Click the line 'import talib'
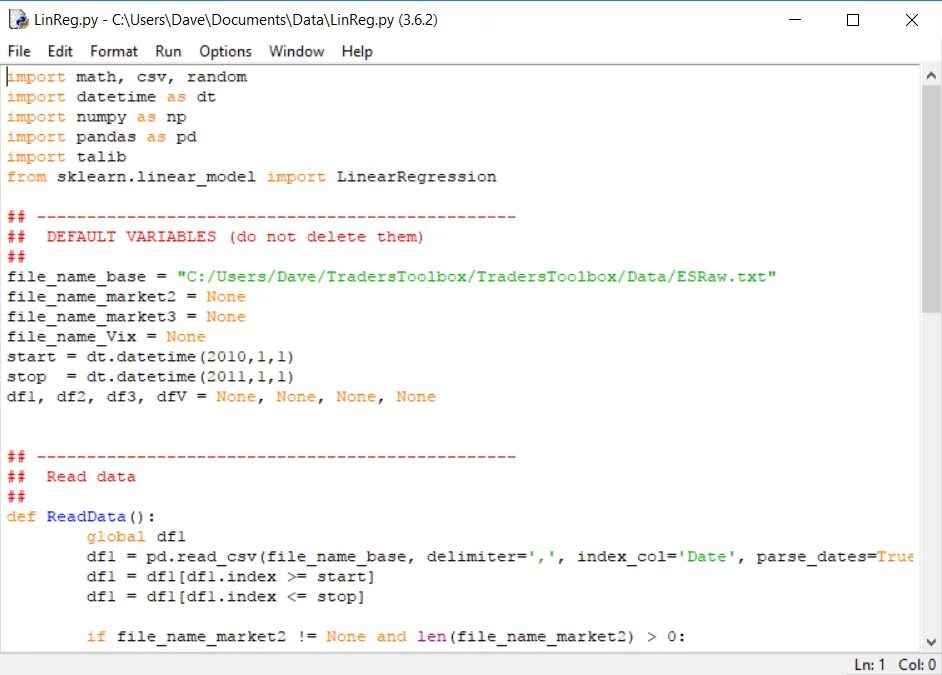The width and height of the screenshot is (942, 675). point(67,157)
